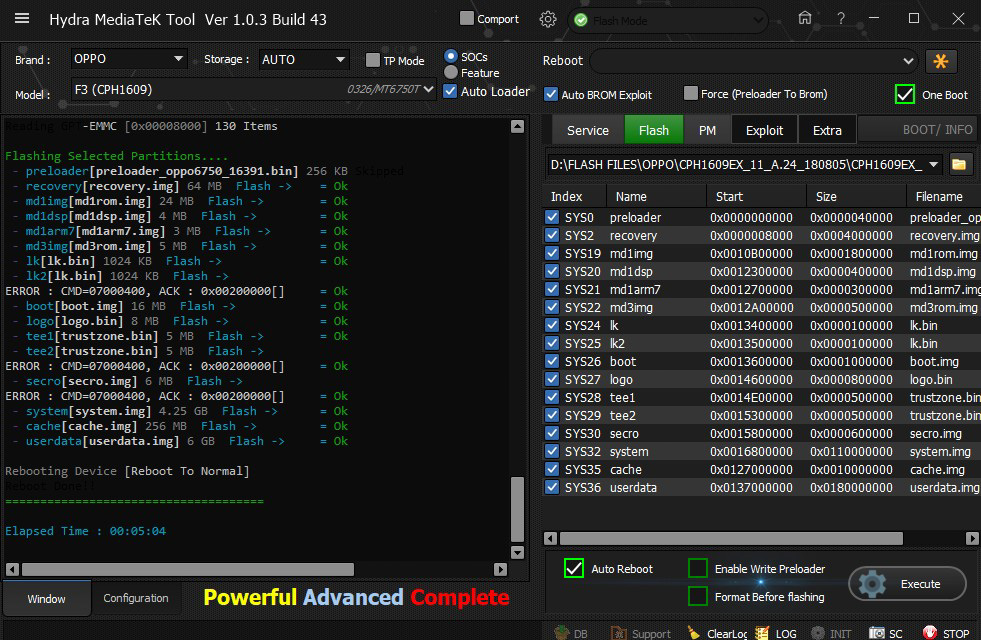
Task: Uncheck the SYS32 system partition
Action: tap(552, 451)
